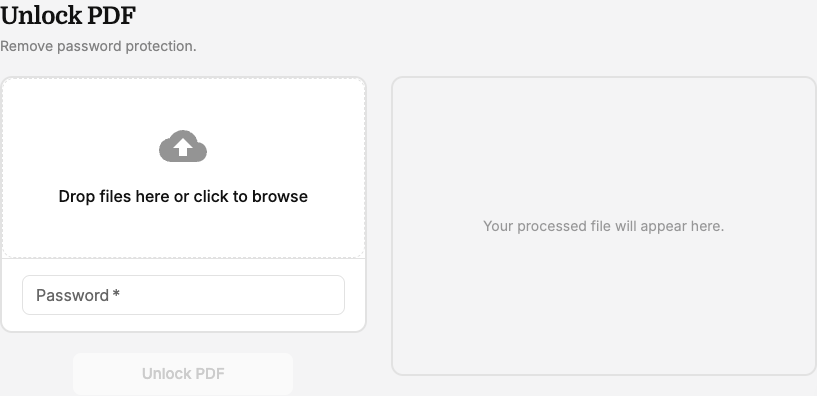This screenshot has height=396, width=817.
Task: Click 'Your processed file will appear here.' text
Action: (x=603, y=226)
